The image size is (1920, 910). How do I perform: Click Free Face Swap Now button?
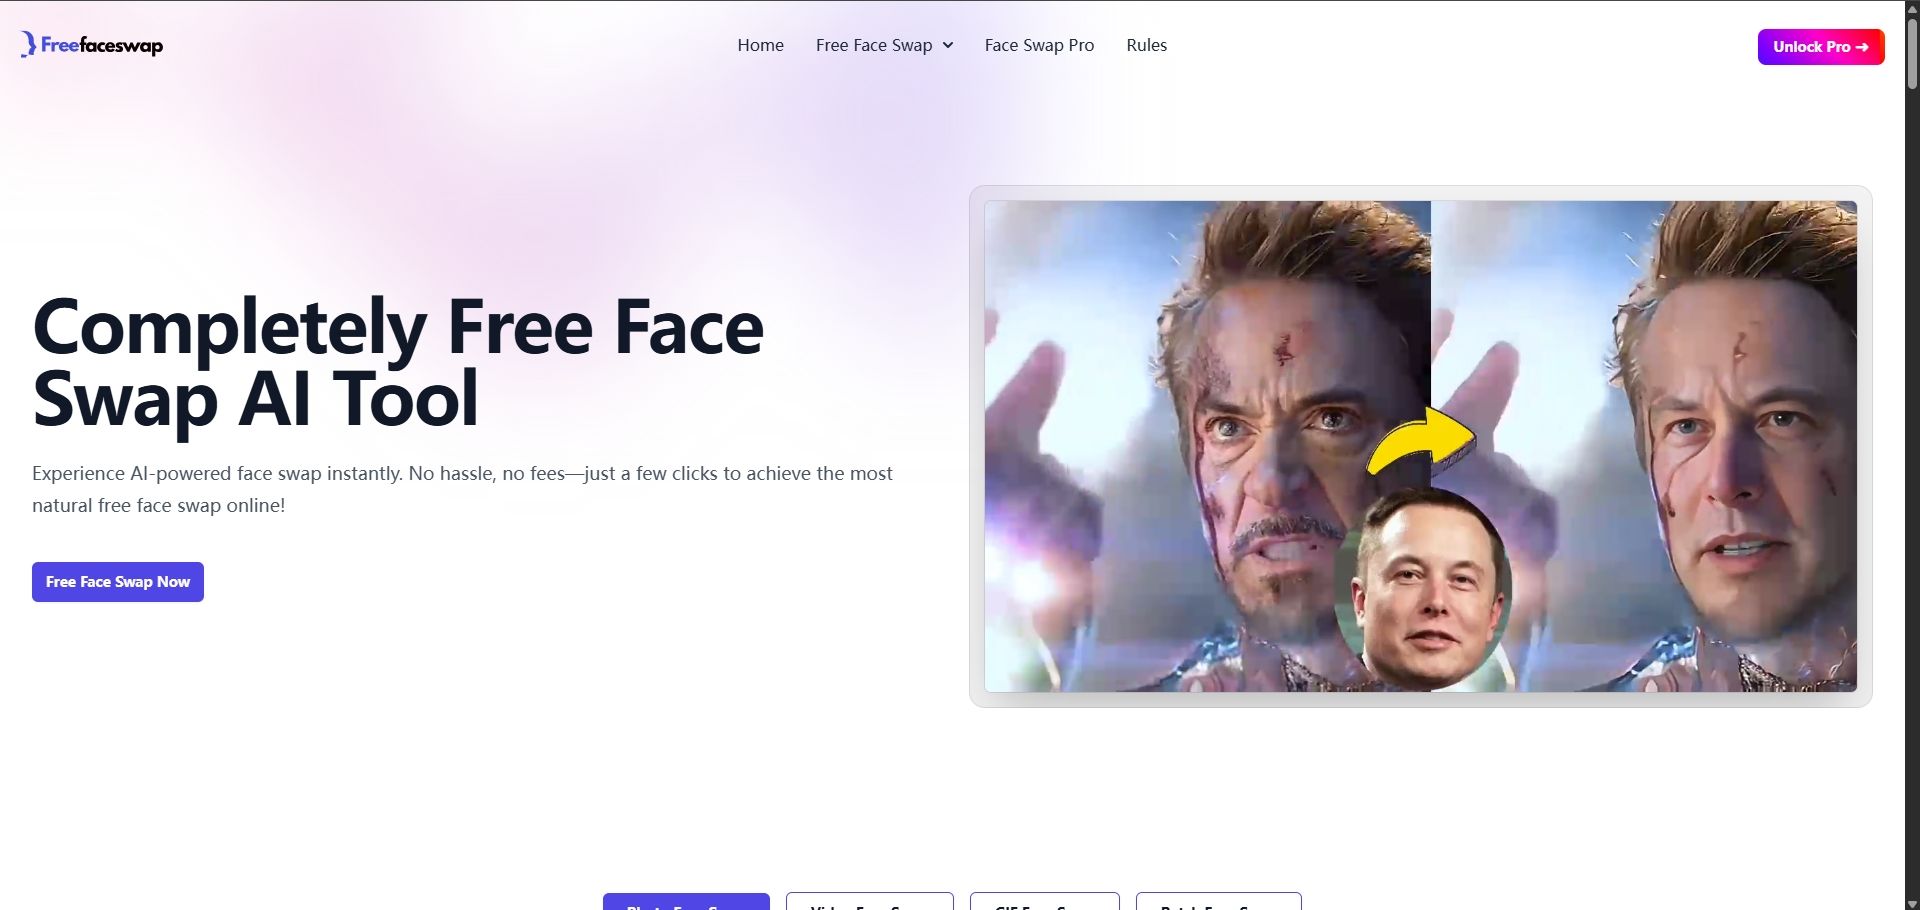118,582
